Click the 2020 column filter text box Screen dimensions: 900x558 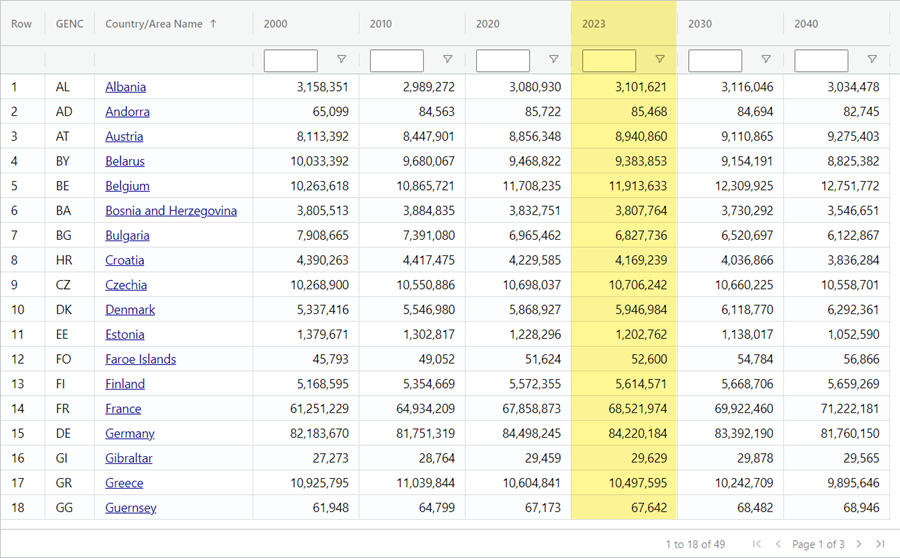[x=503, y=60]
